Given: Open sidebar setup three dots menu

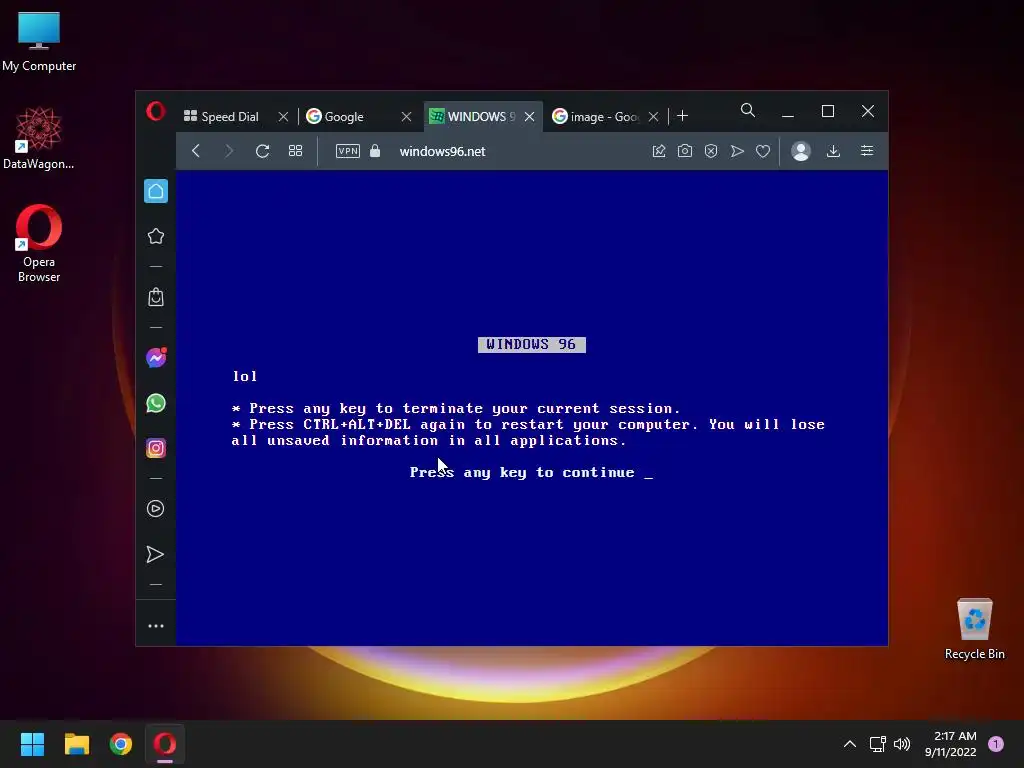Looking at the screenshot, I should pyautogui.click(x=155, y=626).
